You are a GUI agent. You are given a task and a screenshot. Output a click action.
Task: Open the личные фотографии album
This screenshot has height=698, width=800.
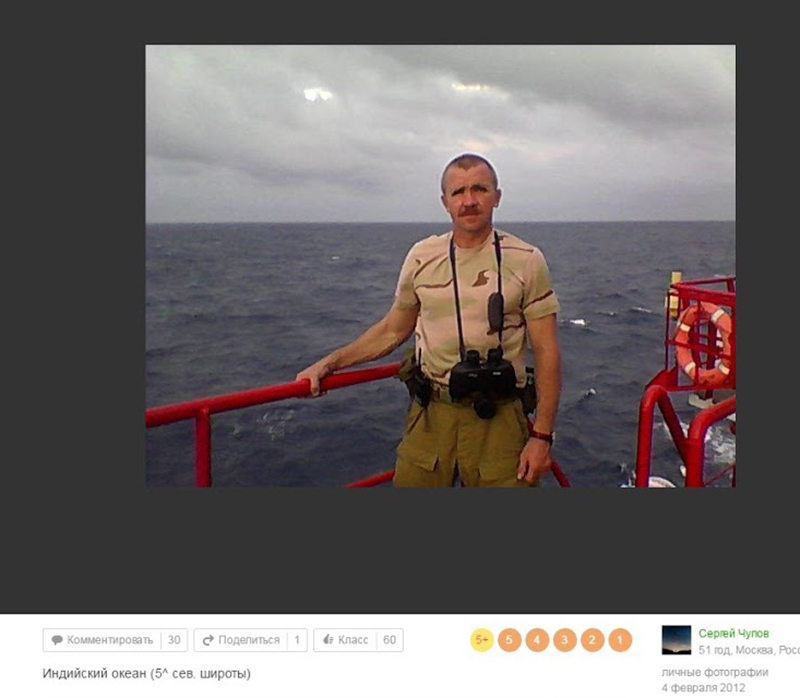tap(714, 672)
